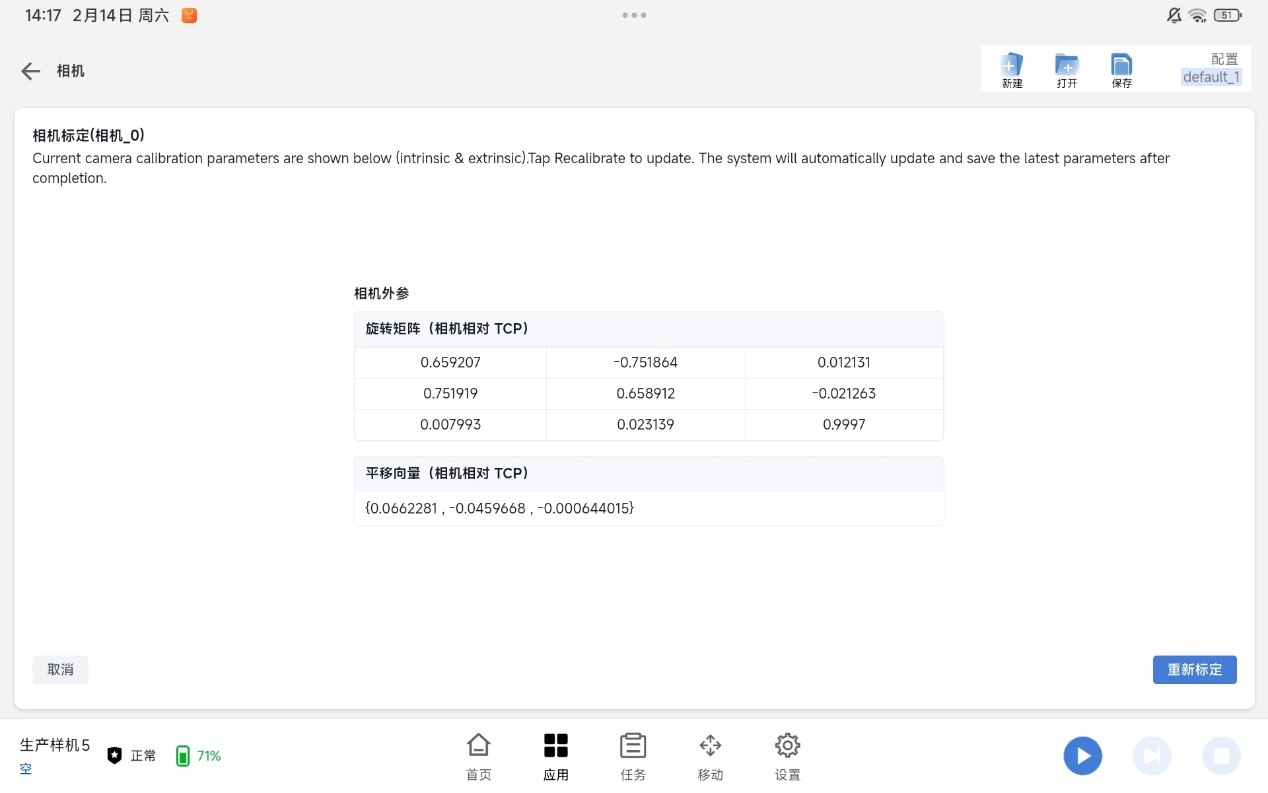Tap the shield status icon beside 正常
1268x793 pixels.
(115, 755)
